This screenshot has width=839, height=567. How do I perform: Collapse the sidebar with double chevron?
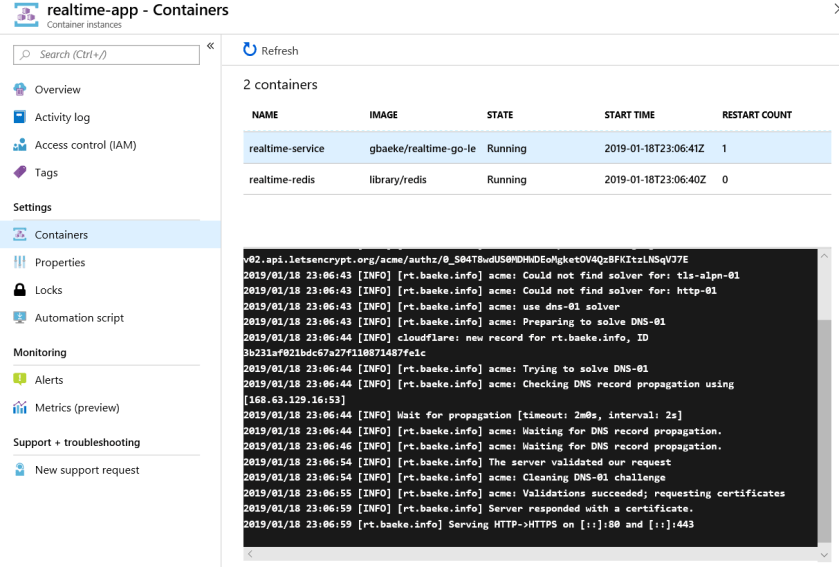click(210, 47)
